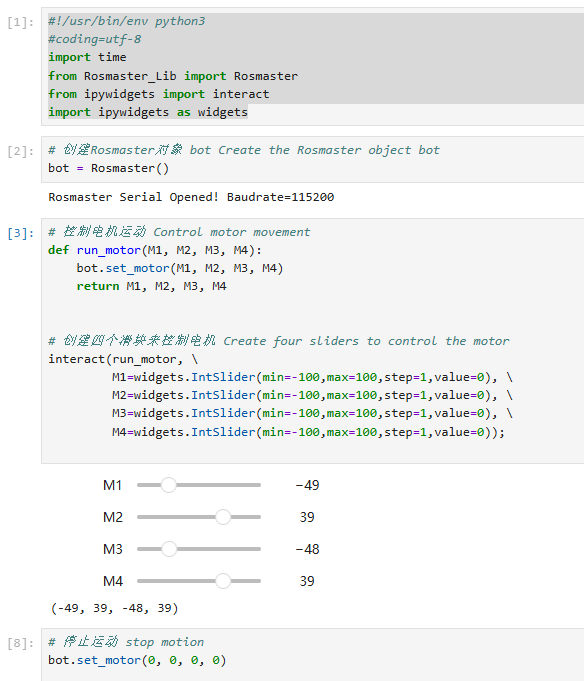
Task: Select the cell [8] prompt
Action: click(20, 643)
